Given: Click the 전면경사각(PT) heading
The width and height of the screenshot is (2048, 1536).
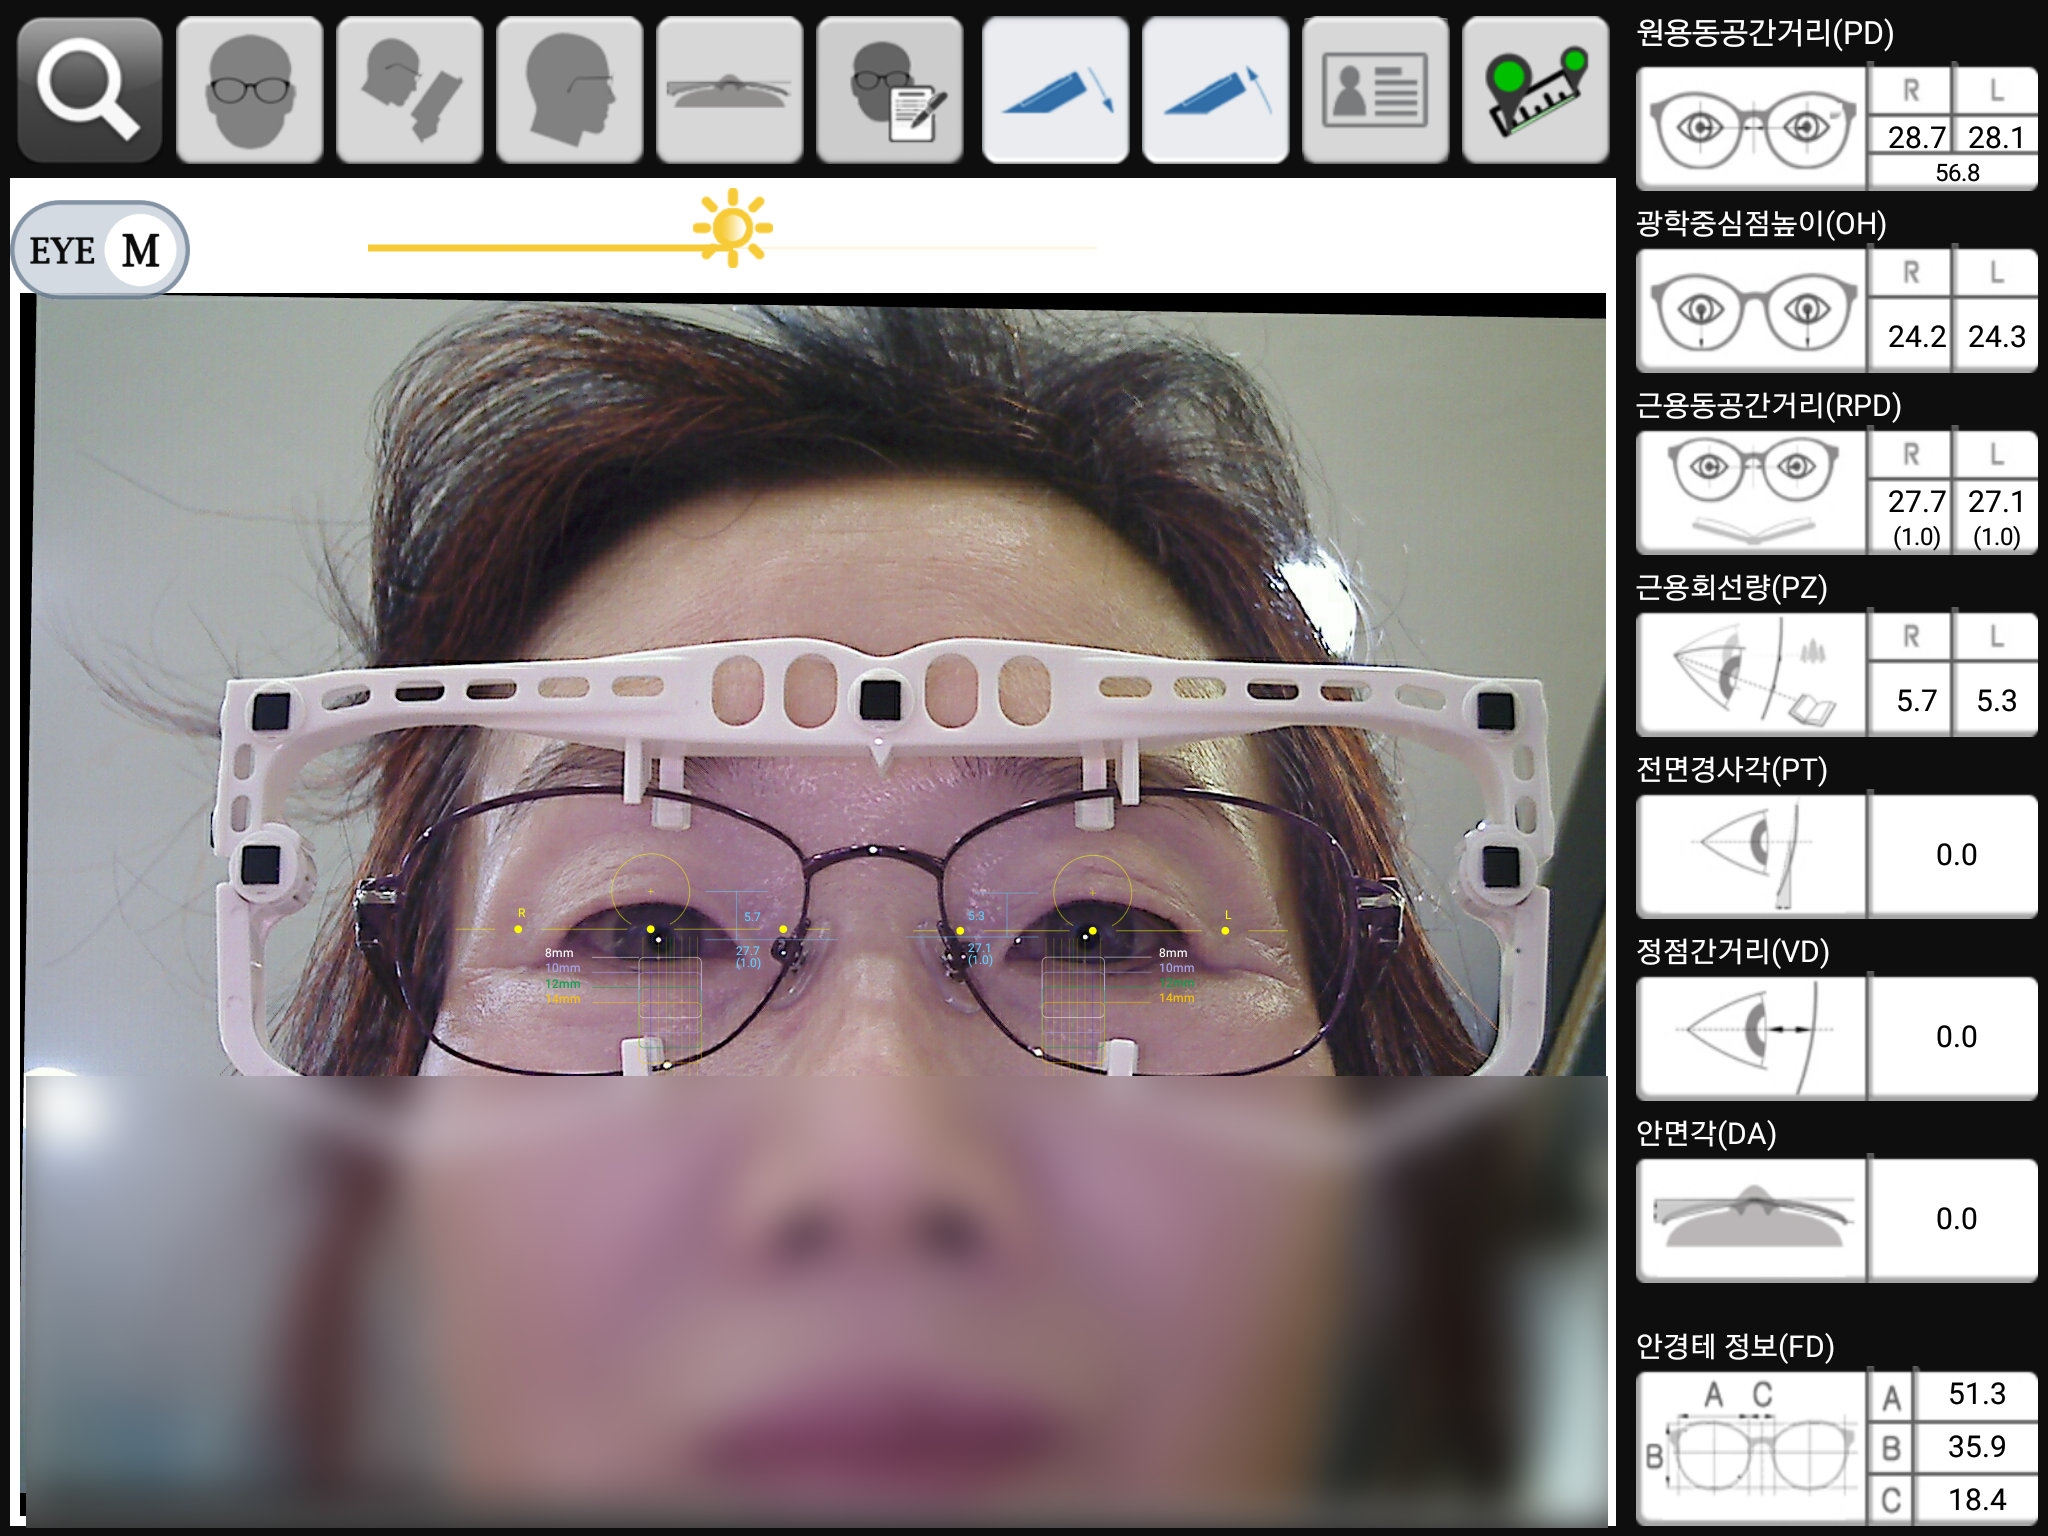Looking at the screenshot, I should pos(1731,769).
